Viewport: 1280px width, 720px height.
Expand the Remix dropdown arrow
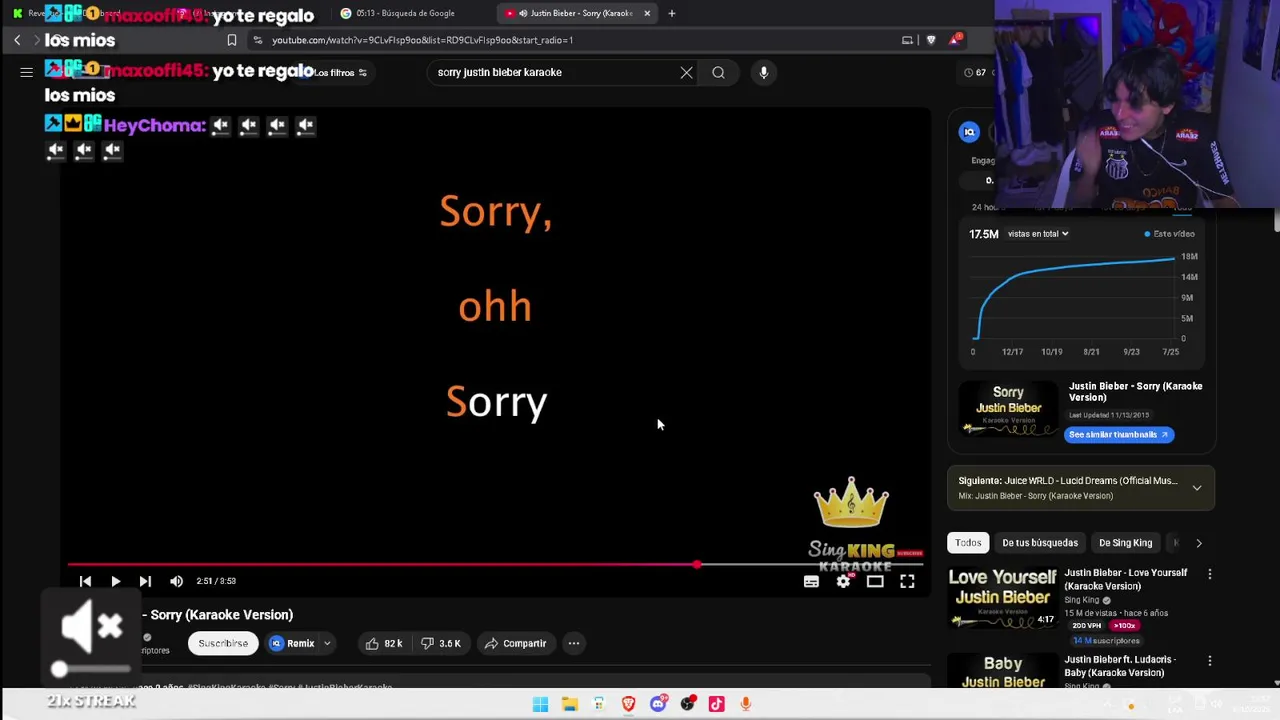click(x=327, y=643)
